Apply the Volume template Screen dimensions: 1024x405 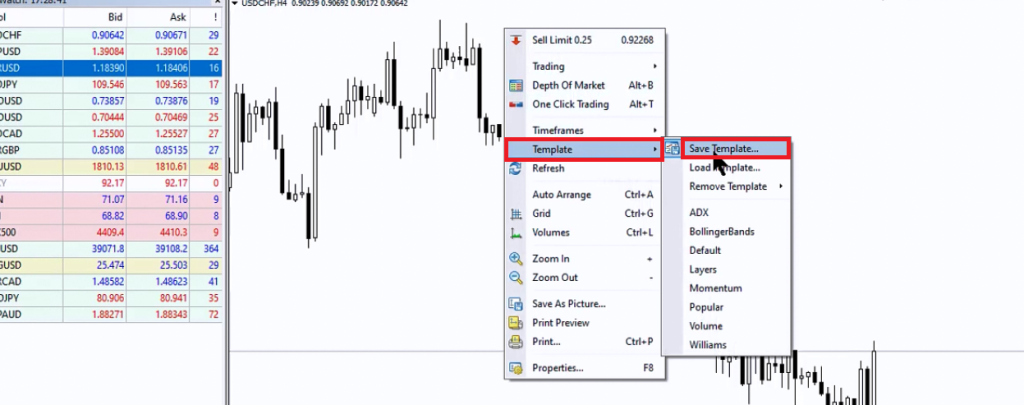pyautogui.click(x=726, y=326)
